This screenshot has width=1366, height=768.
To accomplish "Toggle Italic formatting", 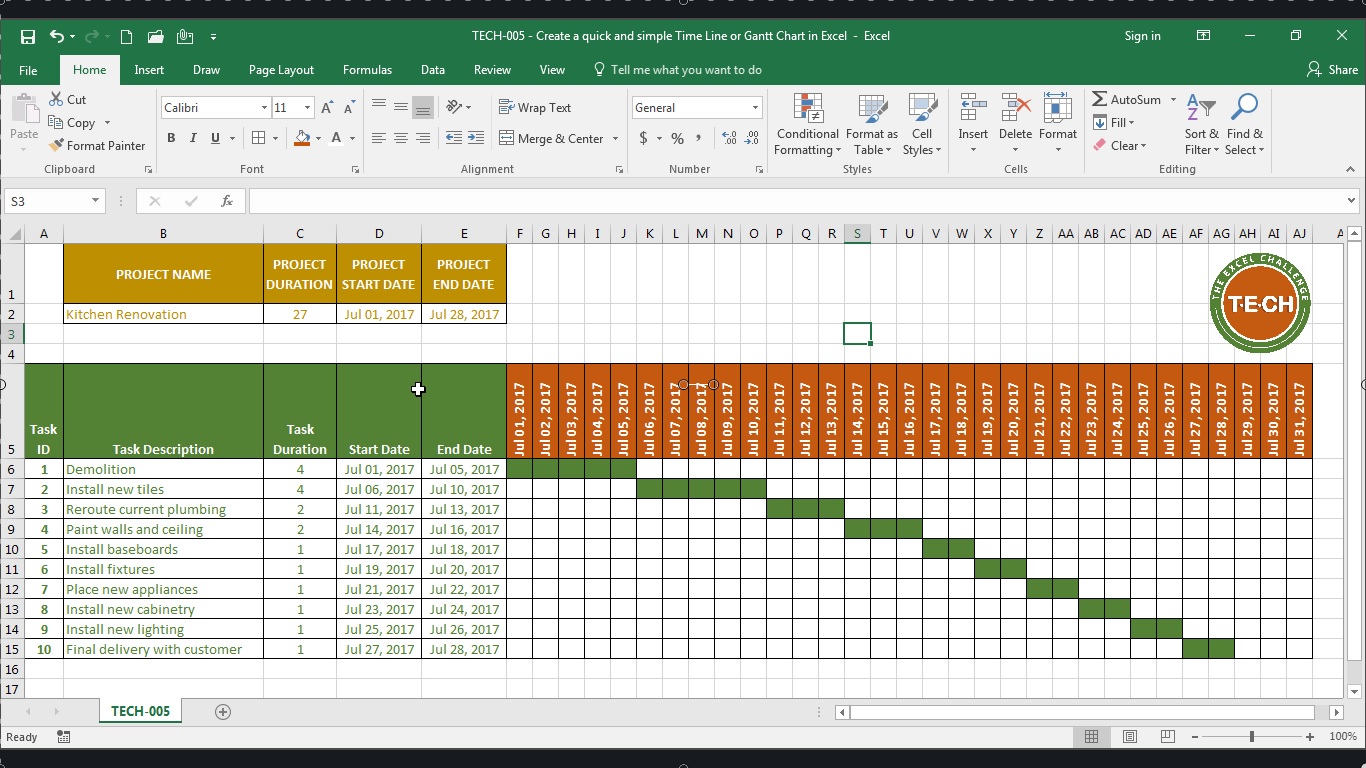I will point(193,139).
